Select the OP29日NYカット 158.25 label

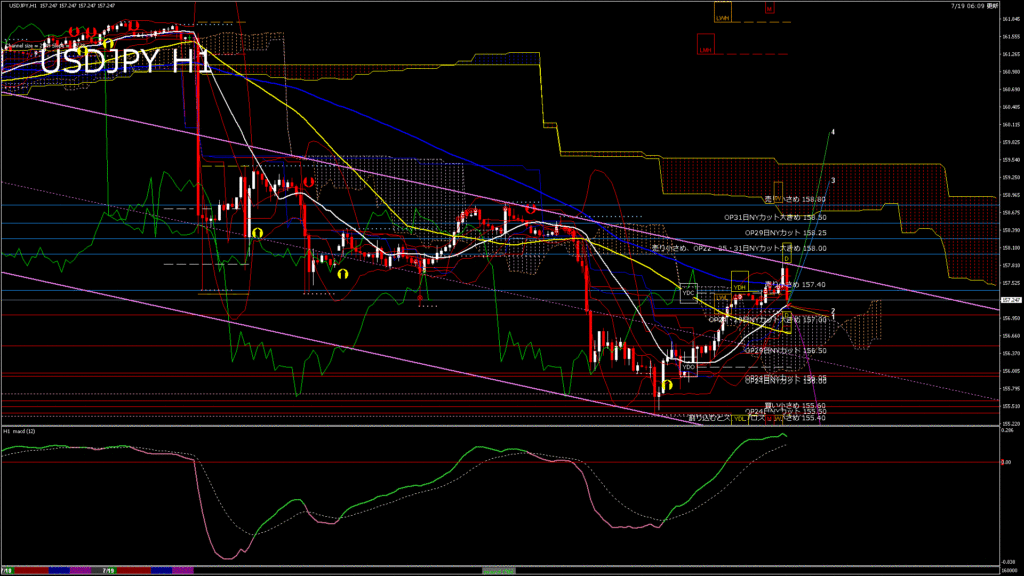(x=786, y=232)
